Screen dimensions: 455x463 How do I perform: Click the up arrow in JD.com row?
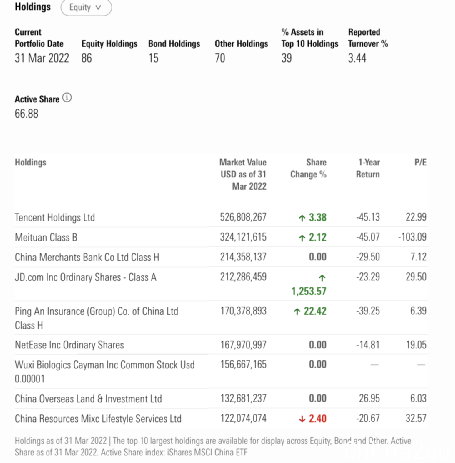click(x=322, y=277)
